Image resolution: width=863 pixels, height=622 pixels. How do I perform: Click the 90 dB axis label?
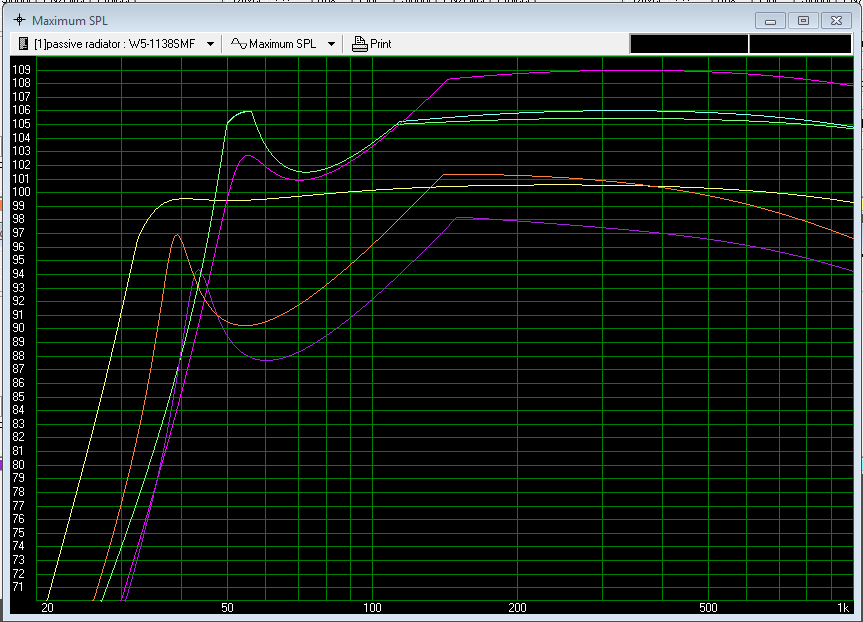(18, 328)
